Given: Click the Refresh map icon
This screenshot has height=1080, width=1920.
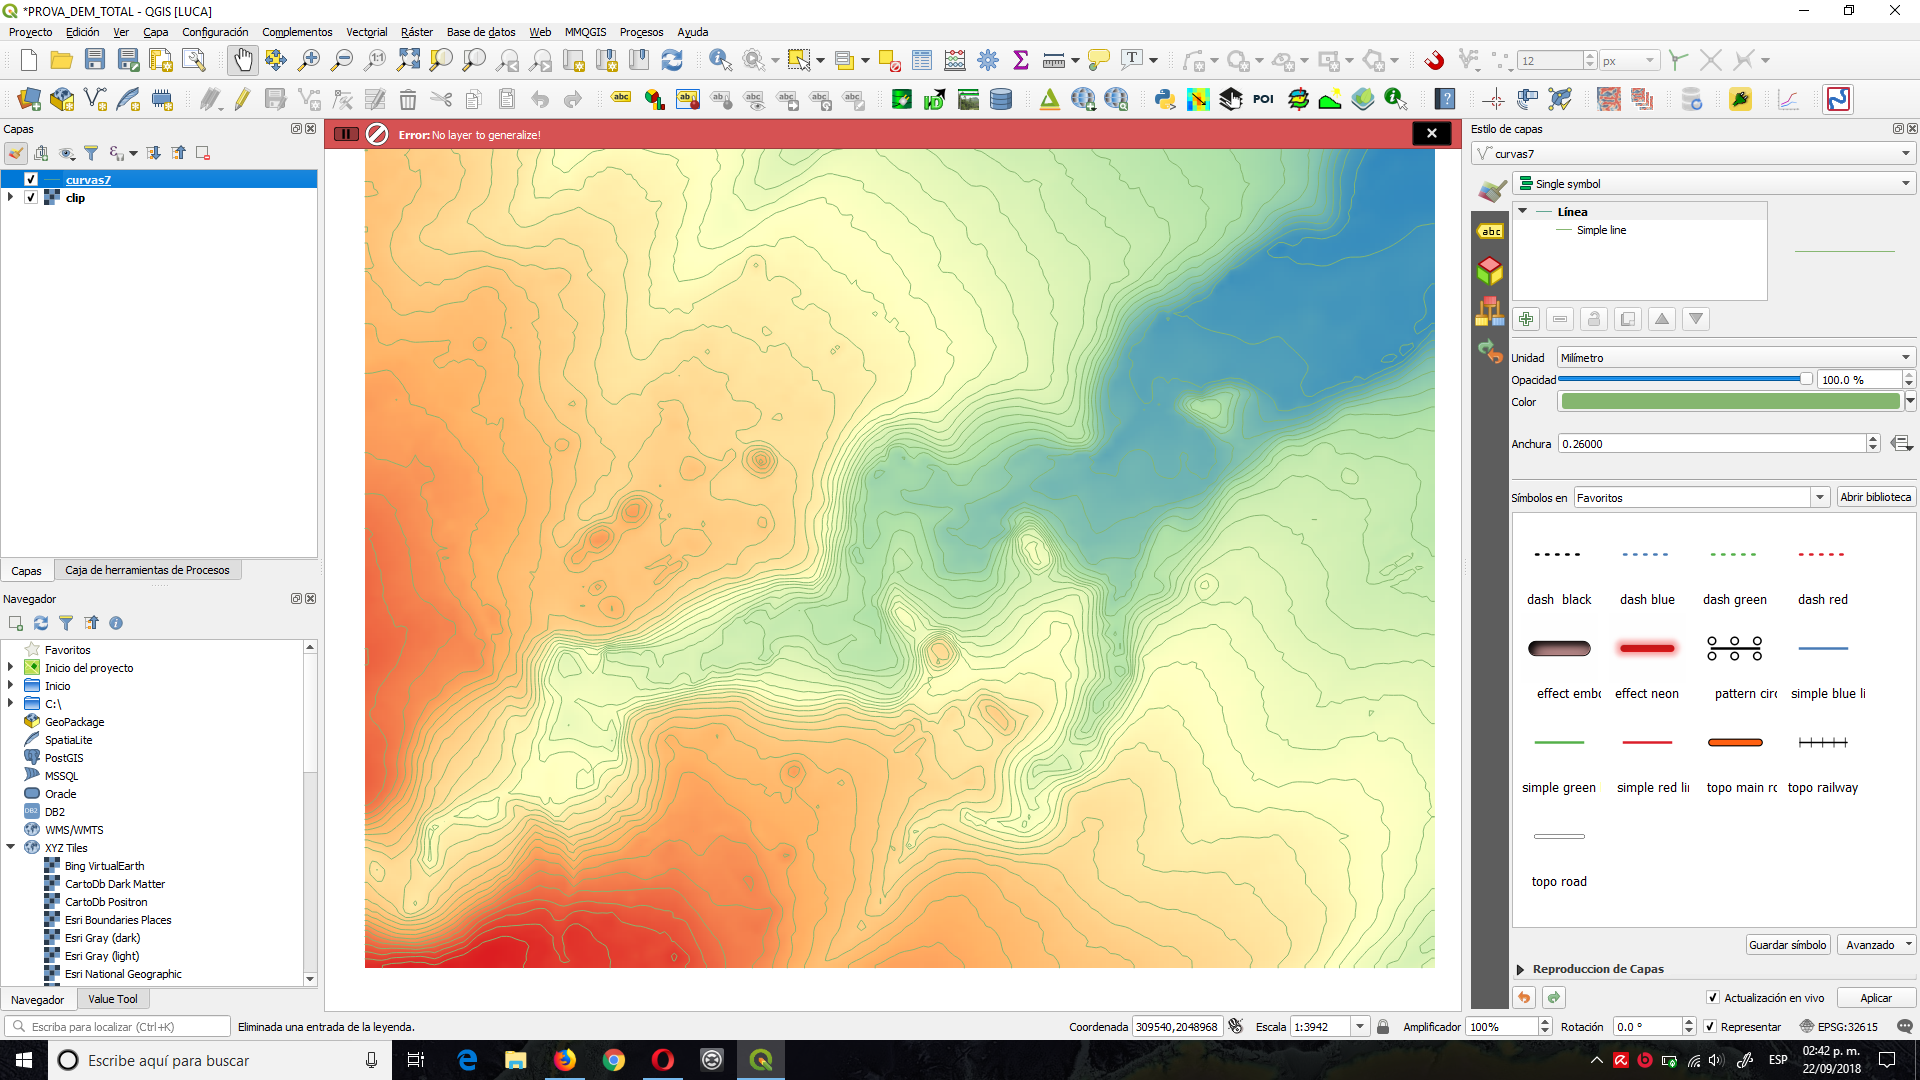Looking at the screenshot, I should (x=672, y=60).
